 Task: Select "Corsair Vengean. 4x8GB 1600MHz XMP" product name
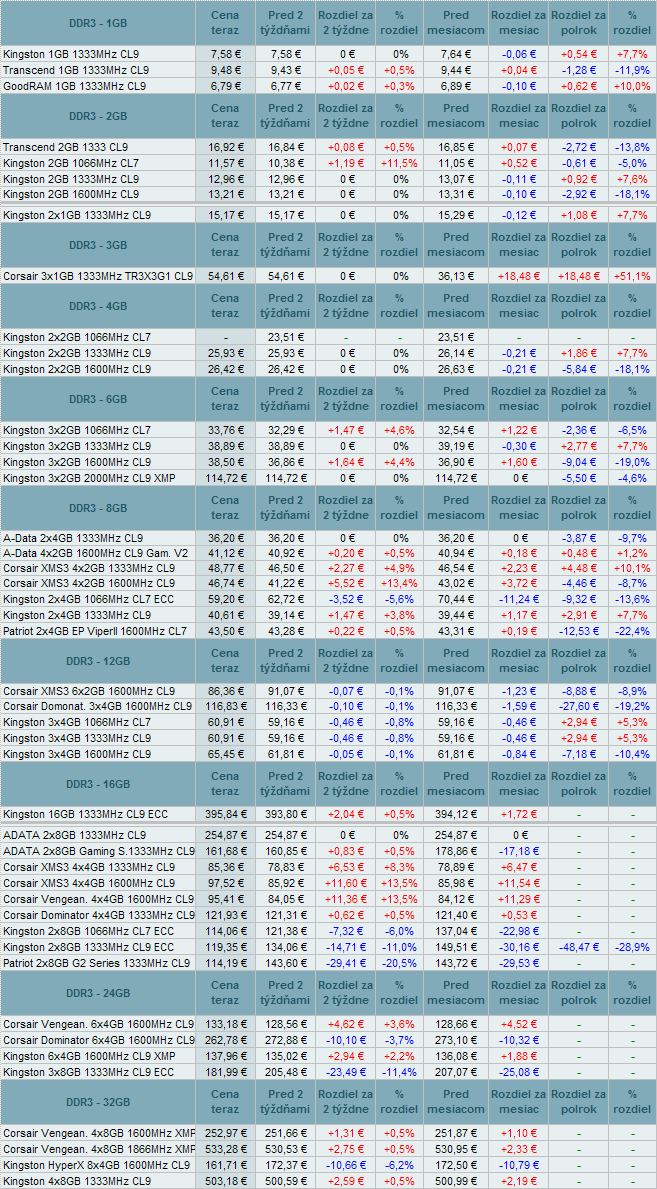coord(98,1133)
